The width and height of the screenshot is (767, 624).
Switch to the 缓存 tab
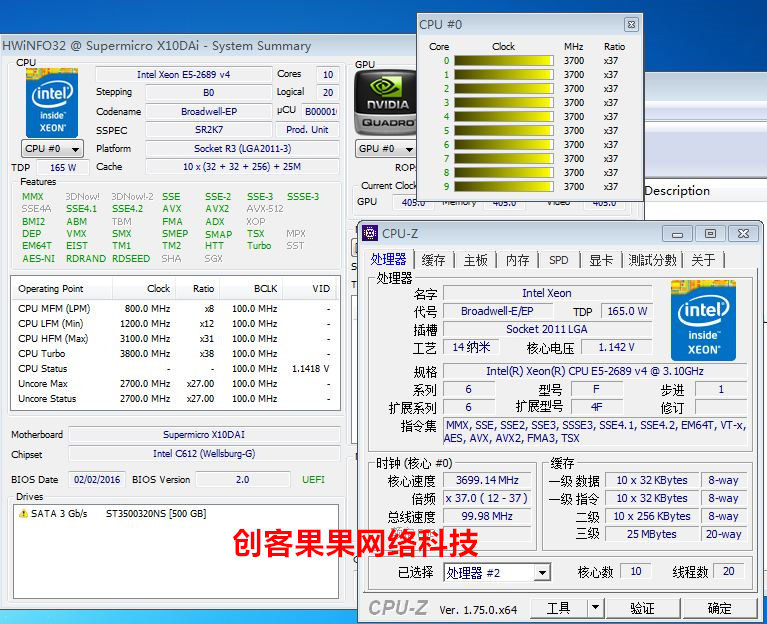click(x=433, y=260)
